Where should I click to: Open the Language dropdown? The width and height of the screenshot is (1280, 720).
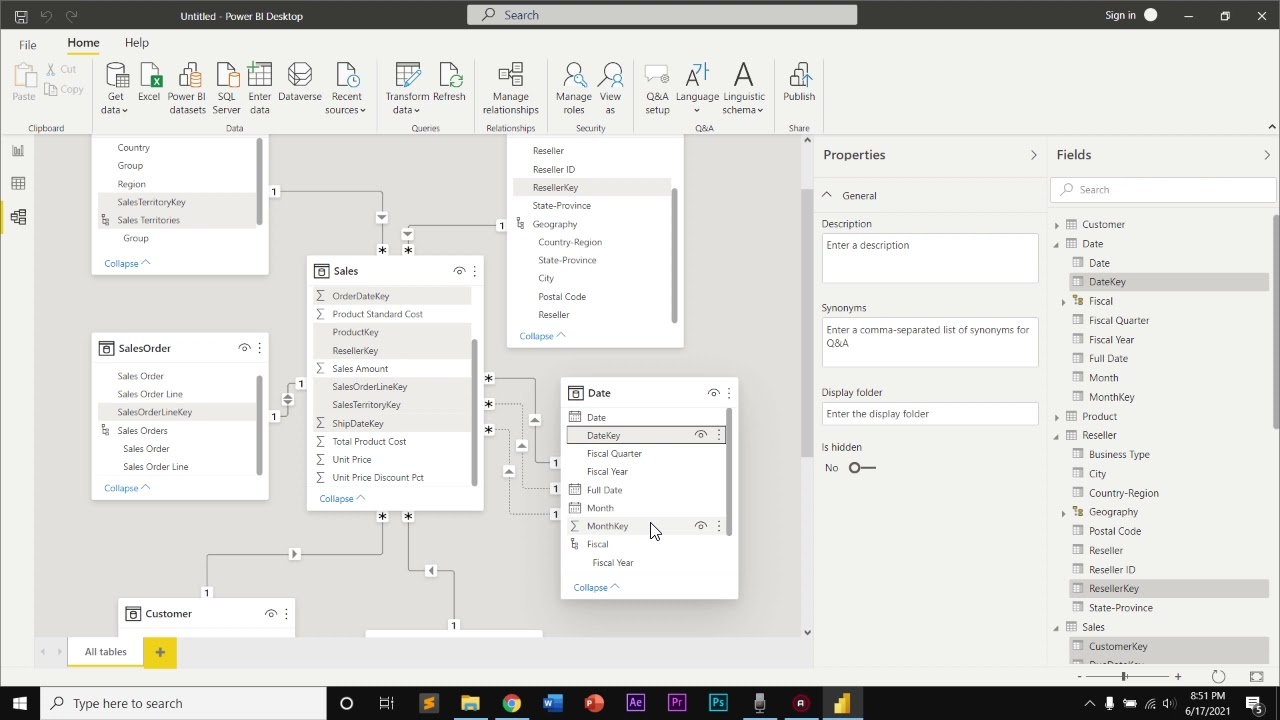pos(697,88)
